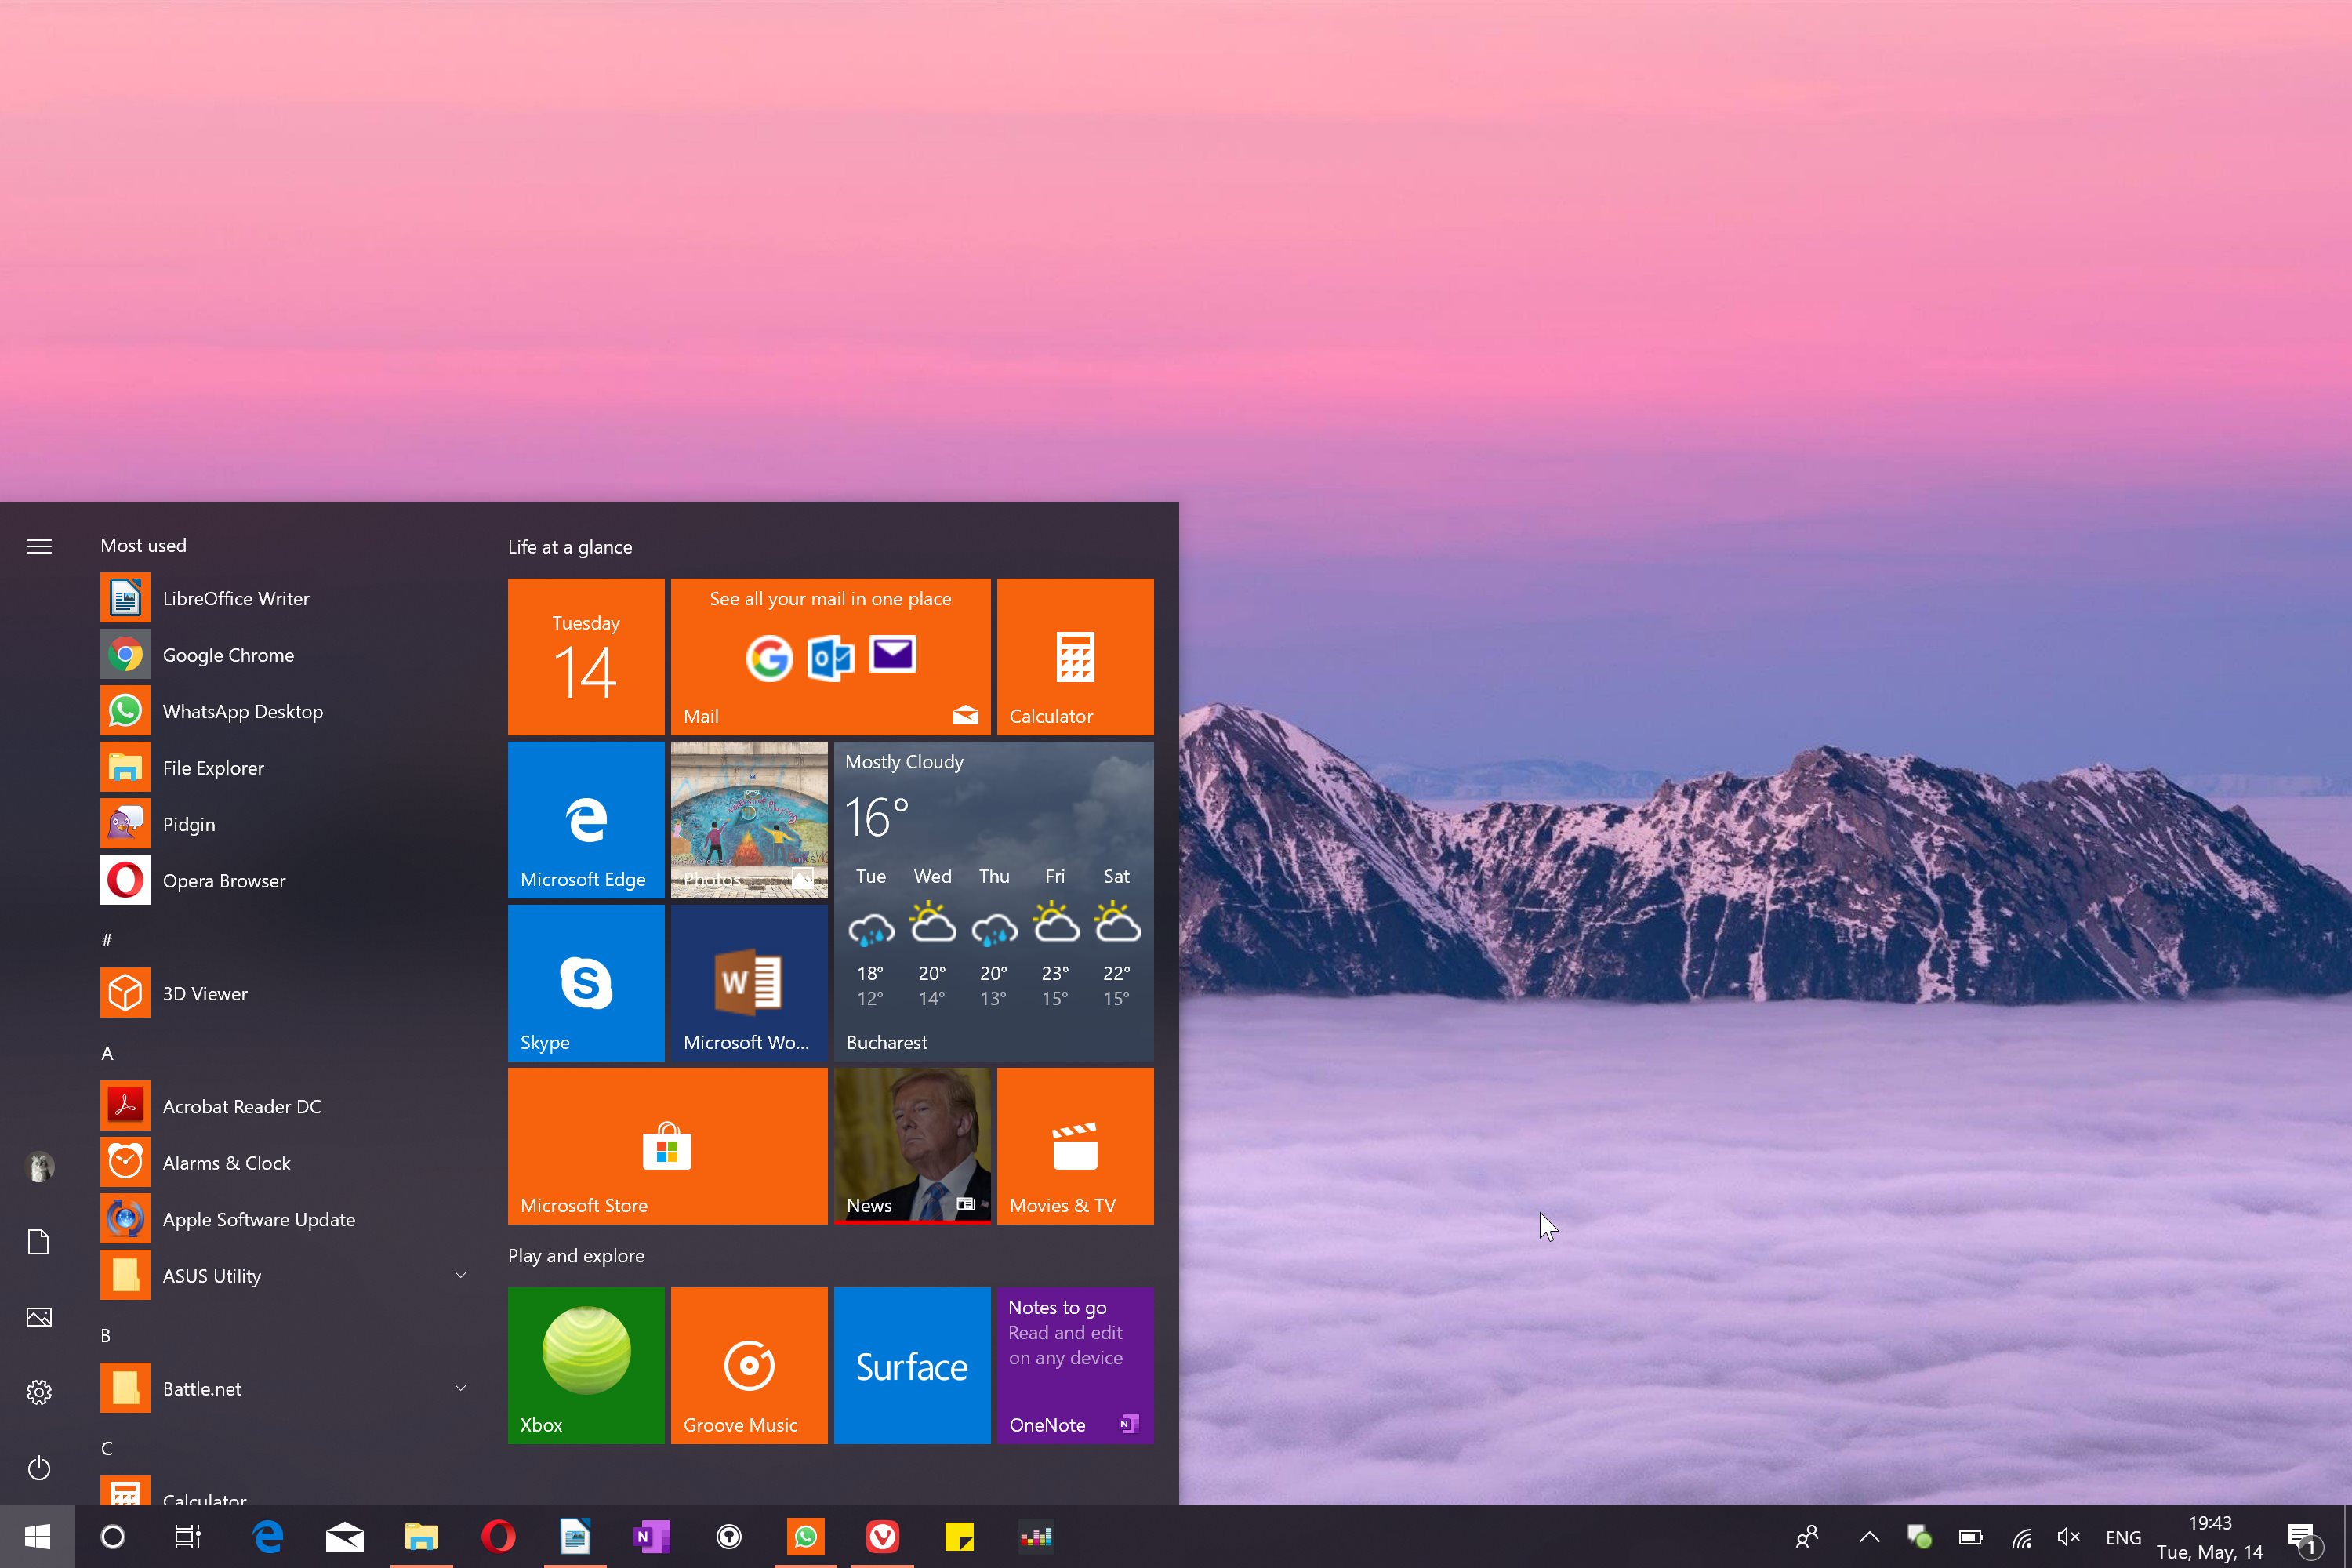Open the Microsoft Edge tile
Viewport: 2352px width, 1568px height.
tap(586, 820)
